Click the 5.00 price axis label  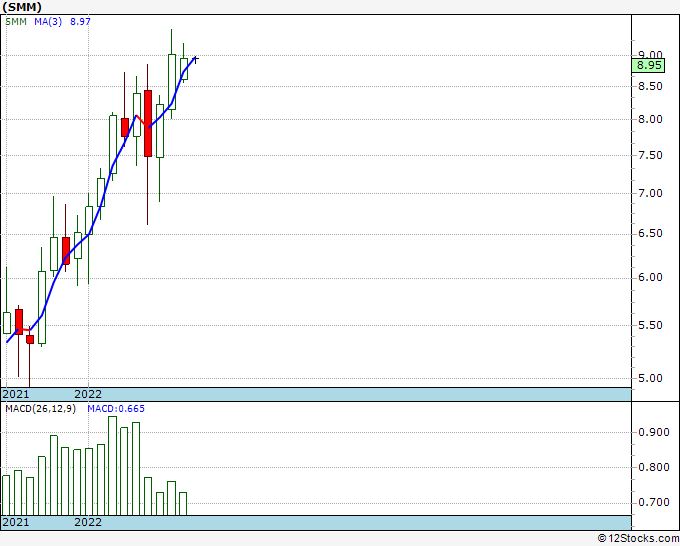click(x=650, y=378)
